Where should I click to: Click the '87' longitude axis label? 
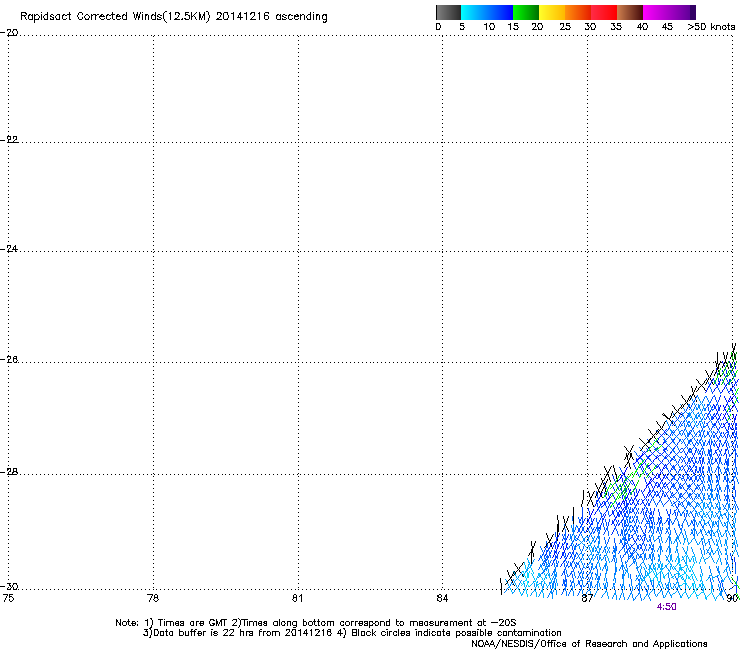[587, 598]
